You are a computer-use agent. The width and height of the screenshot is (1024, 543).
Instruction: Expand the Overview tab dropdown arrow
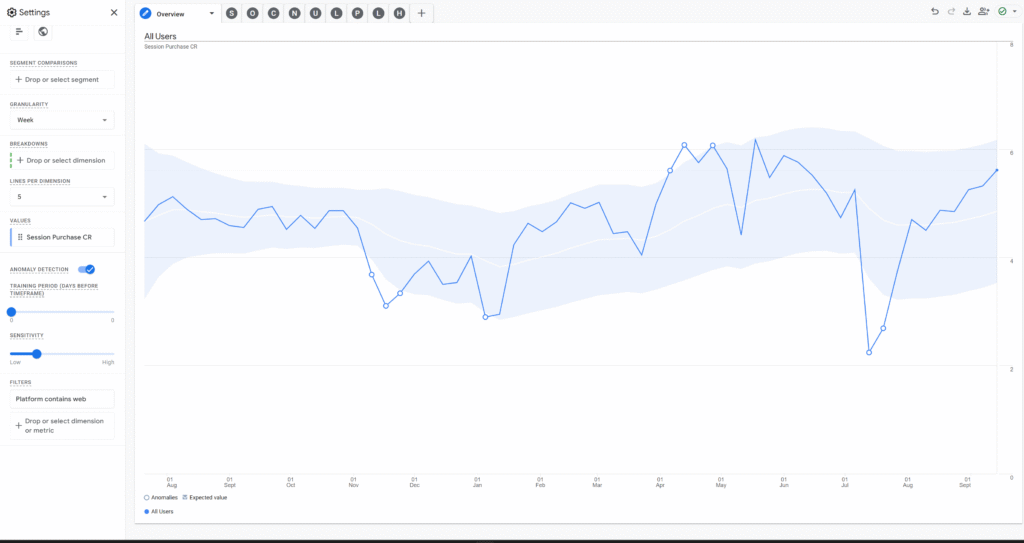212,14
